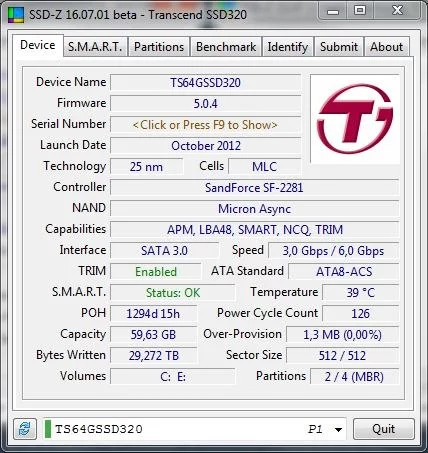This screenshot has height=453, width=428.
Task: Click POH value 1294d 15h
Action: point(153,314)
